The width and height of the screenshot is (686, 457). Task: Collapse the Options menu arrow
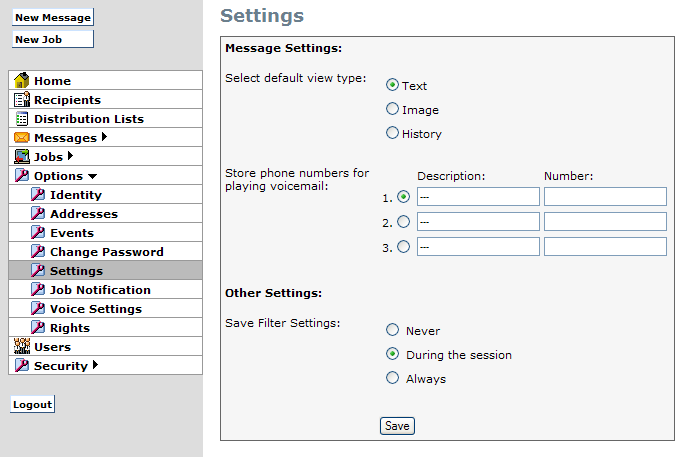point(92,176)
